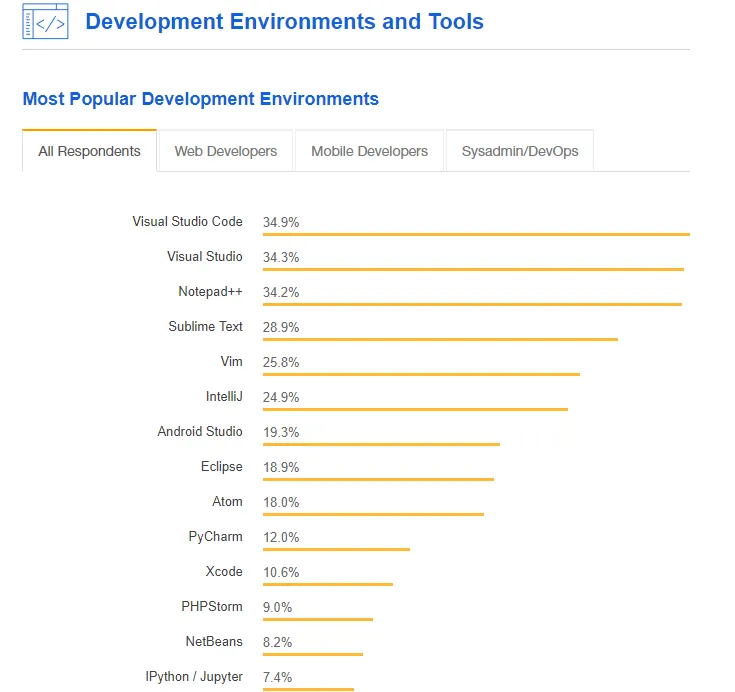Click the 10.6% value
This screenshot has height=692, width=735.
[281, 572]
